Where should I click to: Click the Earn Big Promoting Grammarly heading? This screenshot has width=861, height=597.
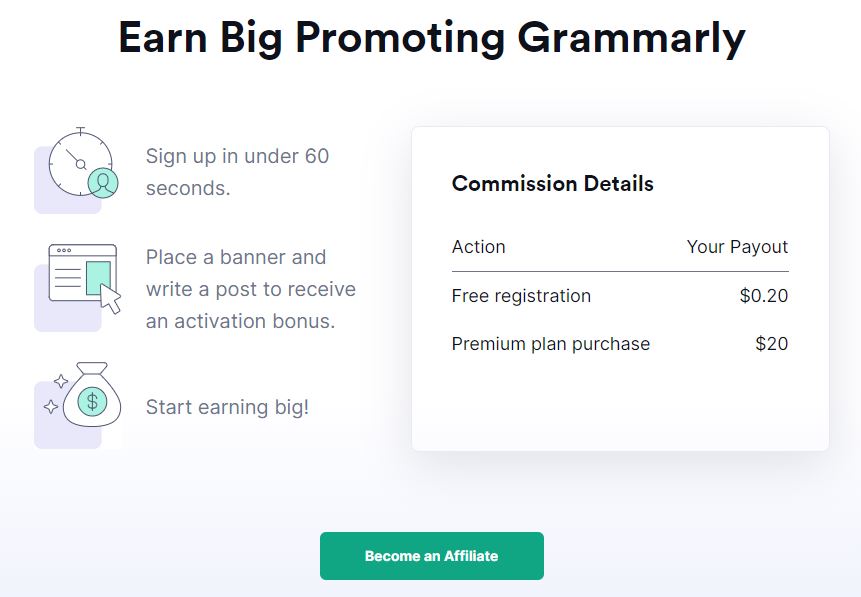tap(432, 38)
